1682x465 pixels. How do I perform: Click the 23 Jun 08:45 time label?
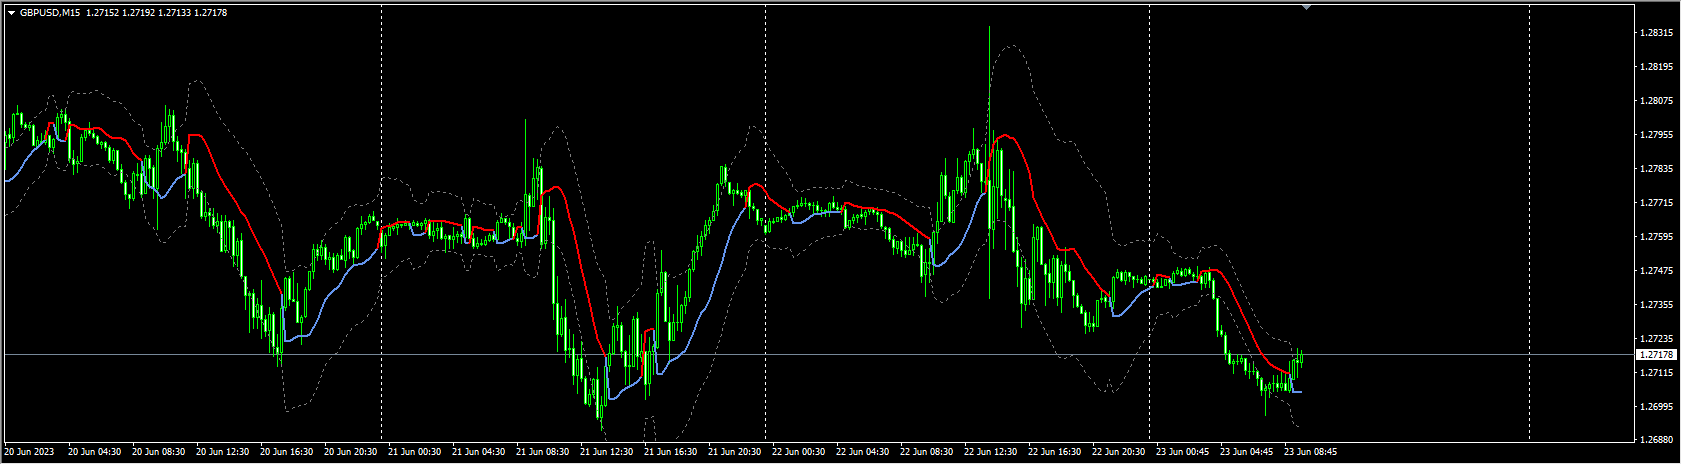[x=1311, y=452]
